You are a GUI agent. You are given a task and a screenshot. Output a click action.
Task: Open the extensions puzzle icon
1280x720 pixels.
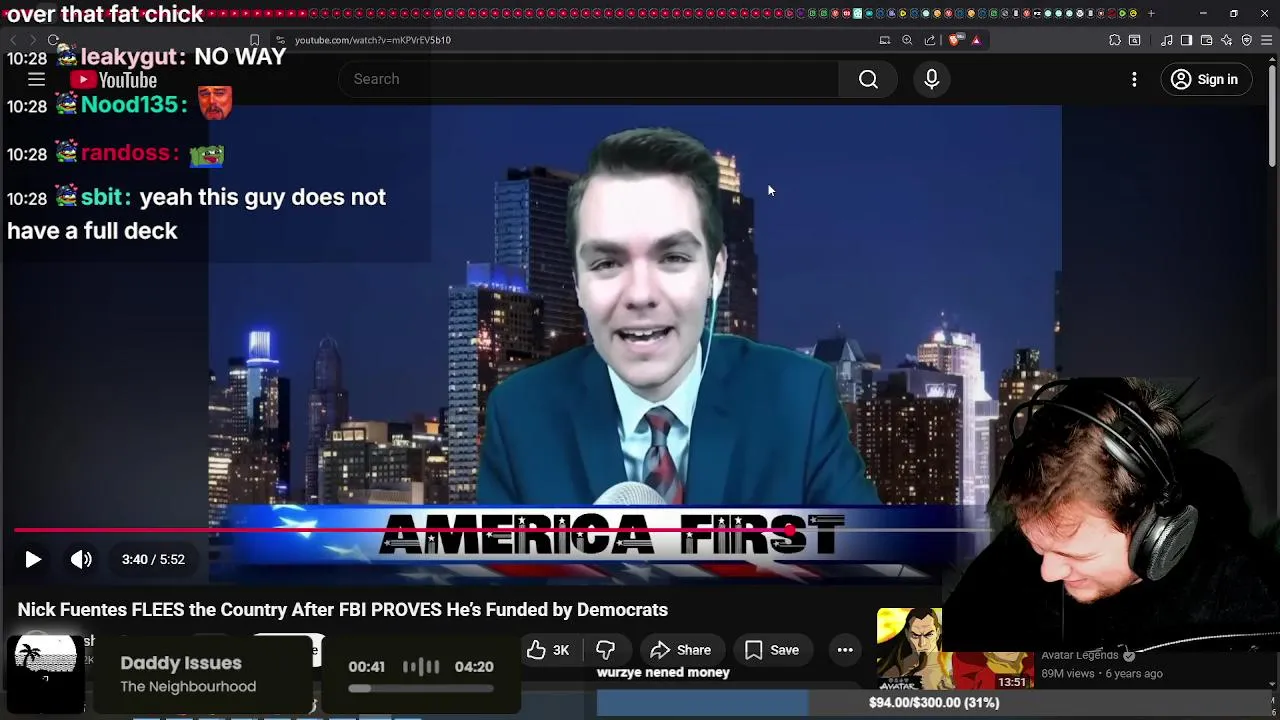1115,40
